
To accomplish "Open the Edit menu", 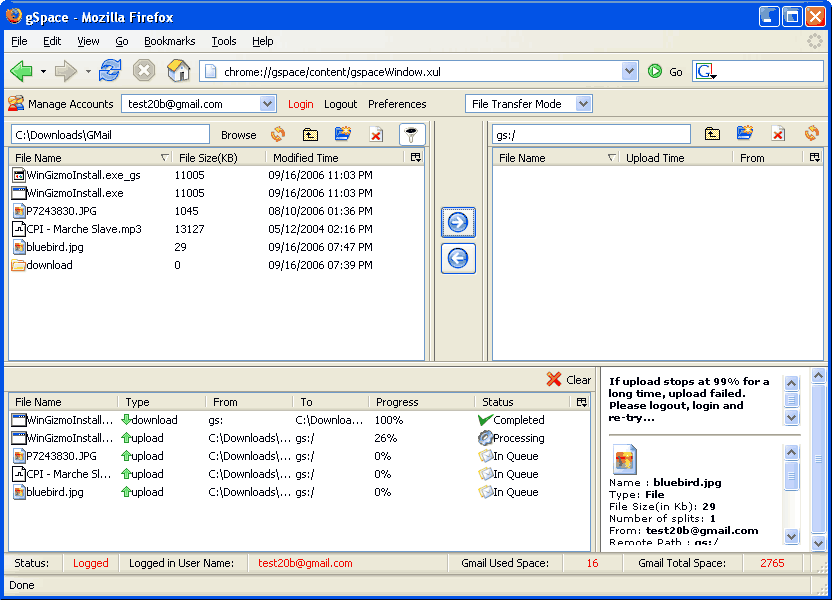I will (52, 41).
